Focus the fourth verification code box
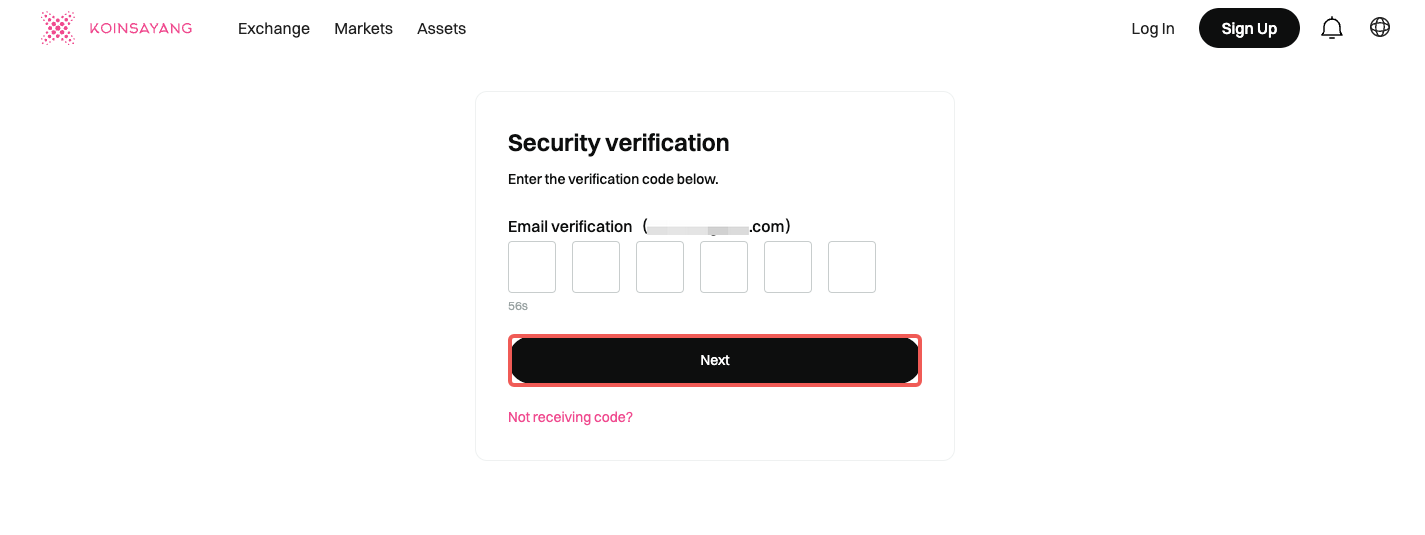Screen dimensions: 1425x535 (x=724, y=267)
